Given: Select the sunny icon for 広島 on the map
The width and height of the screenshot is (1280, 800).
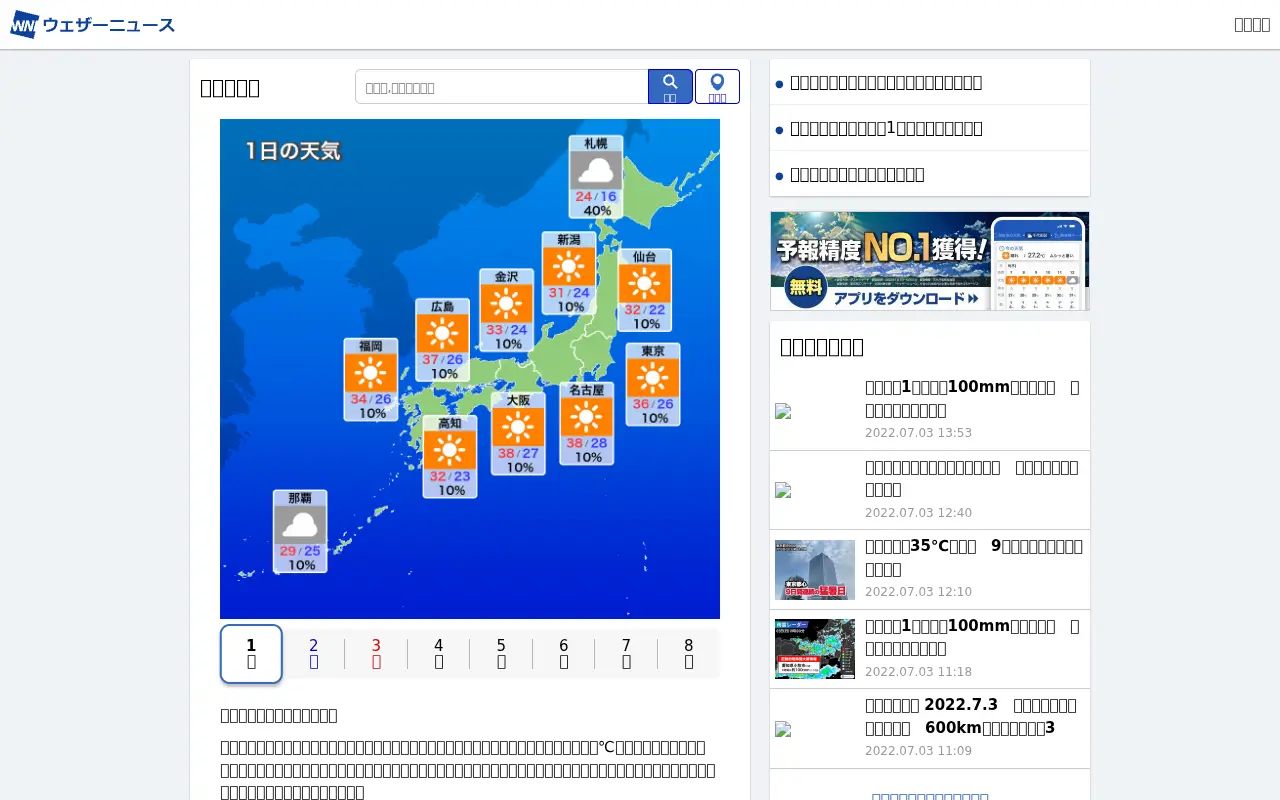Looking at the screenshot, I should (442, 334).
